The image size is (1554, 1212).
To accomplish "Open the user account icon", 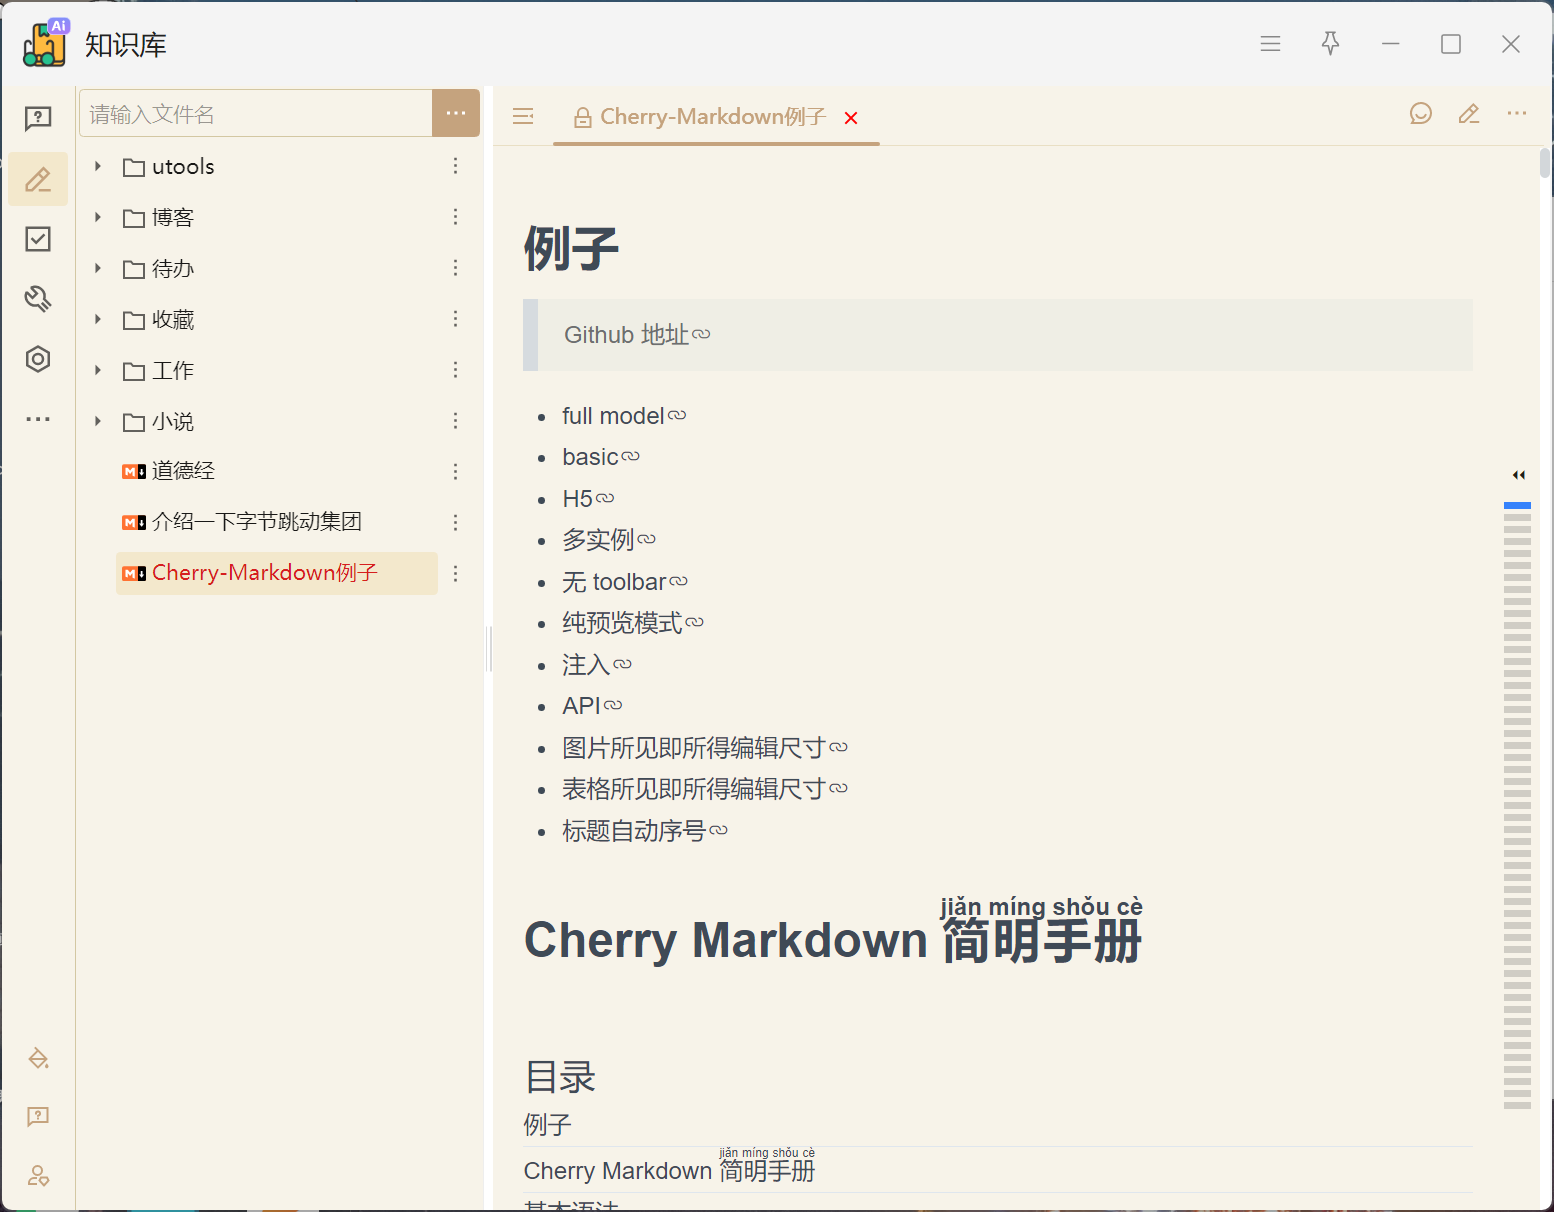I will pos(38,1176).
